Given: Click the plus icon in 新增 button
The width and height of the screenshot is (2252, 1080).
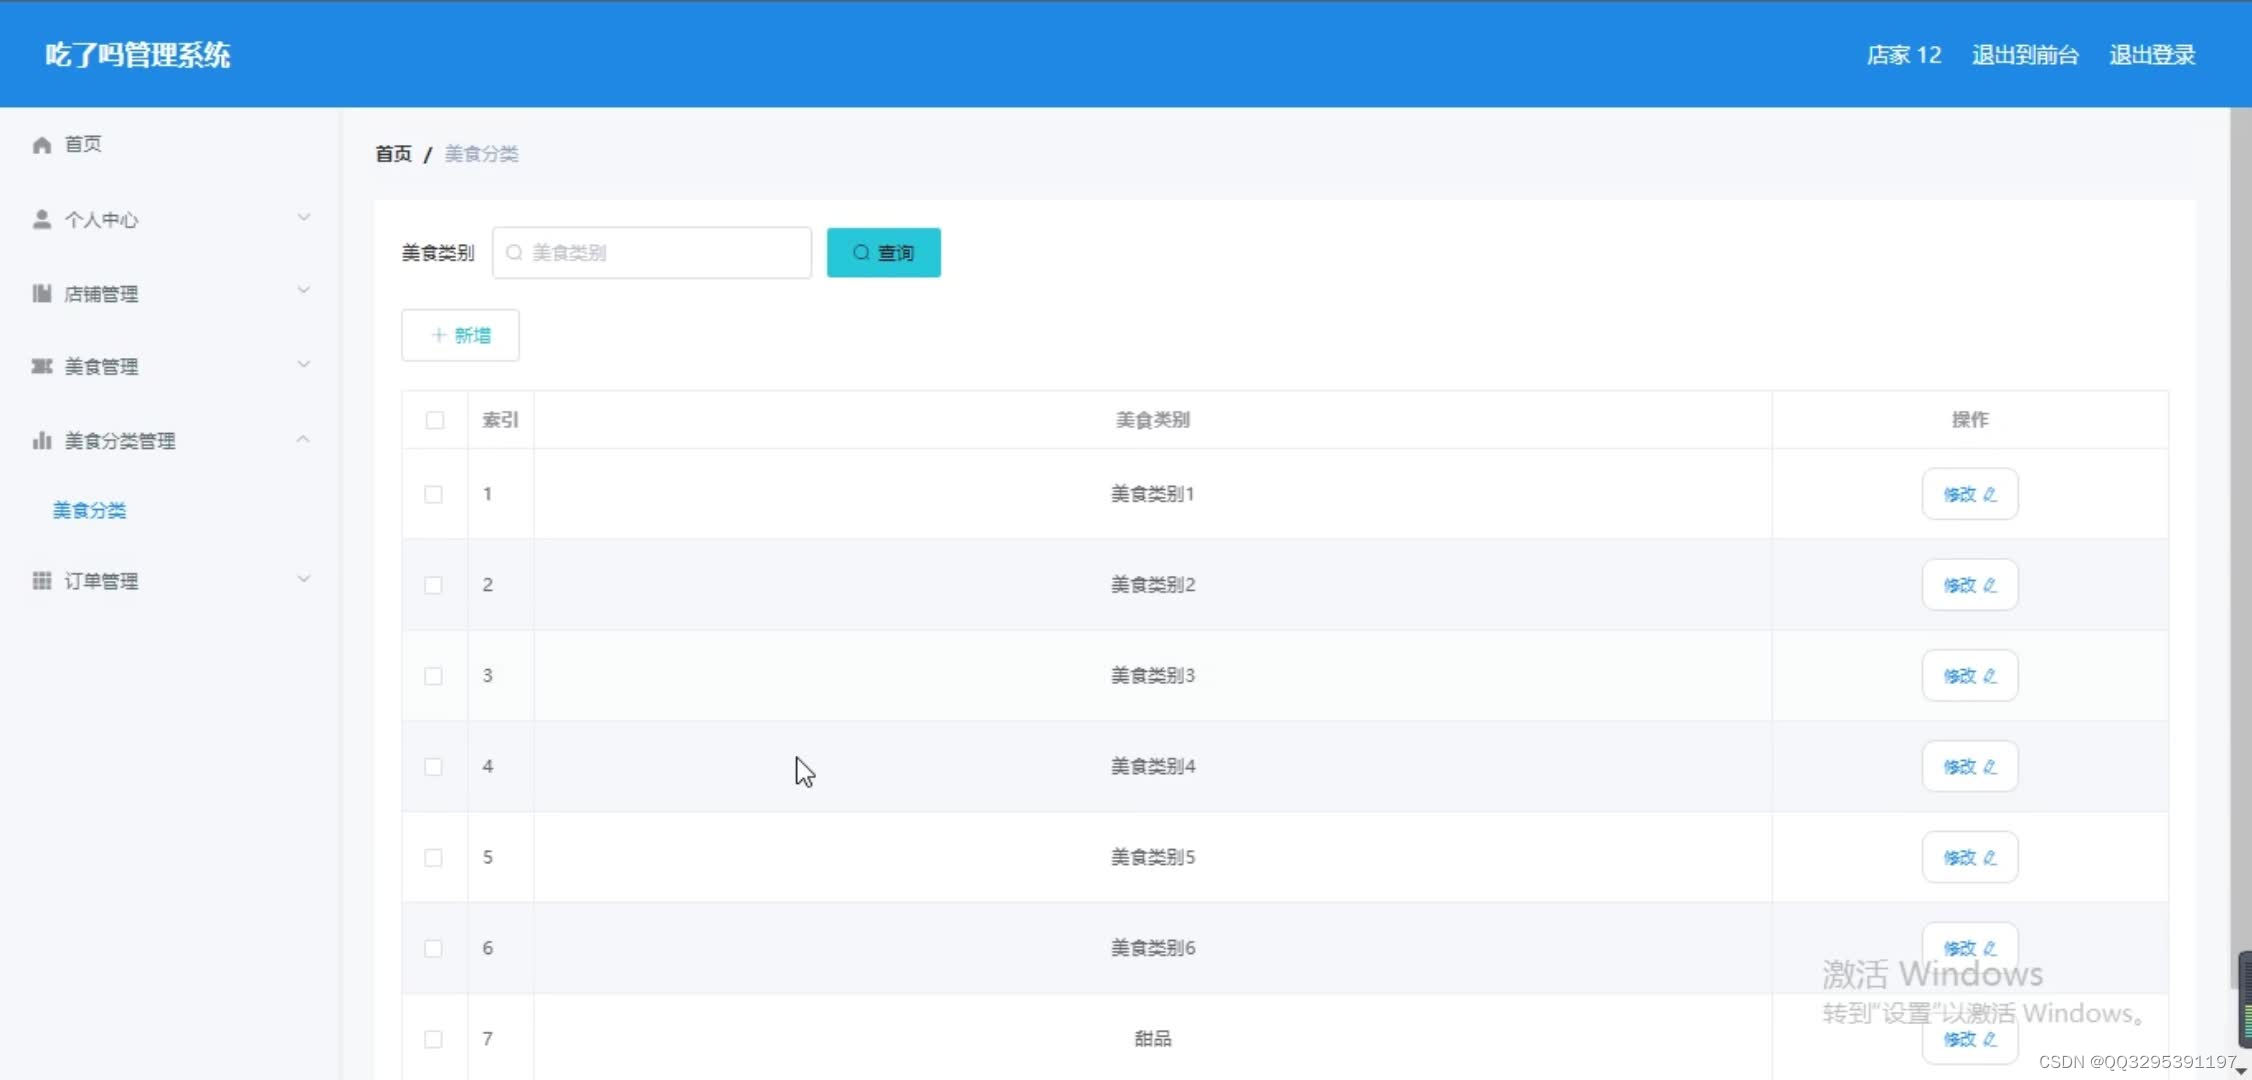Looking at the screenshot, I should [438, 335].
